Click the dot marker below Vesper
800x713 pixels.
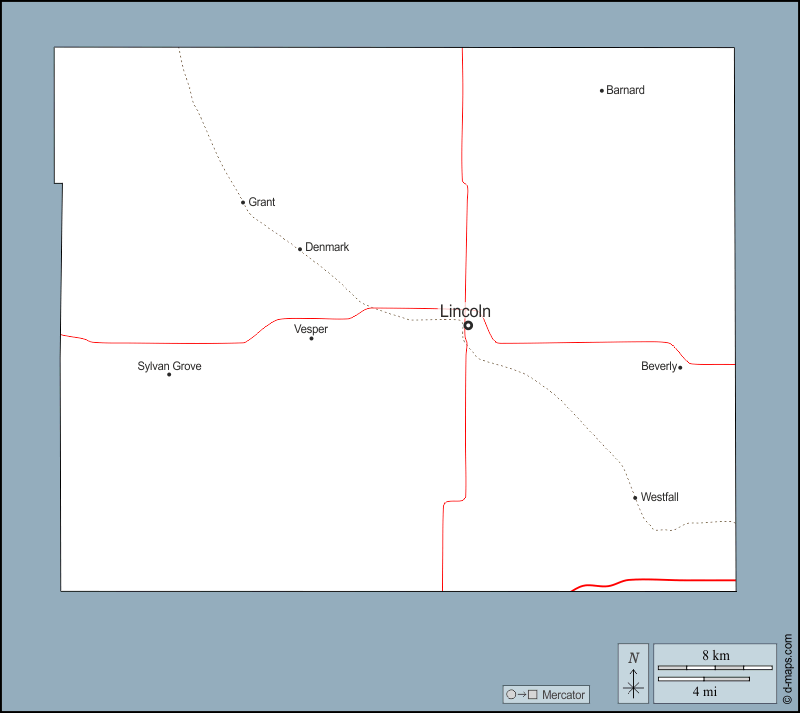tap(311, 338)
